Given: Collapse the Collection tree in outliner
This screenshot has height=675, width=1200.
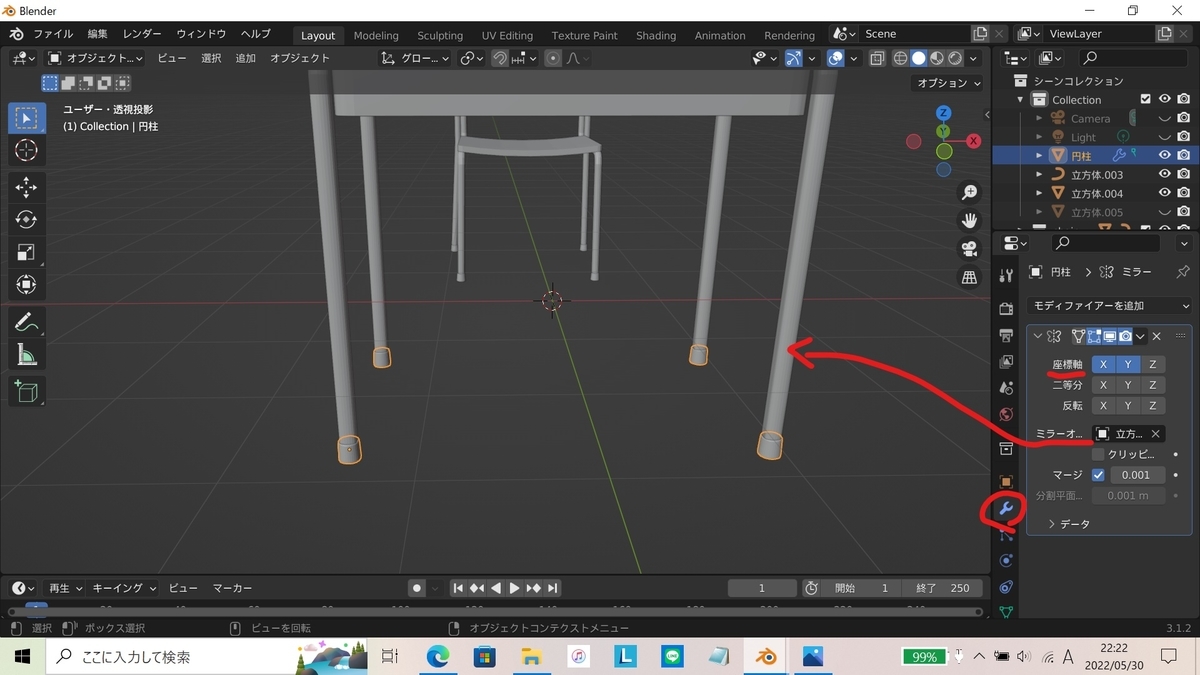Looking at the screenshot, I should [1021, 99].
